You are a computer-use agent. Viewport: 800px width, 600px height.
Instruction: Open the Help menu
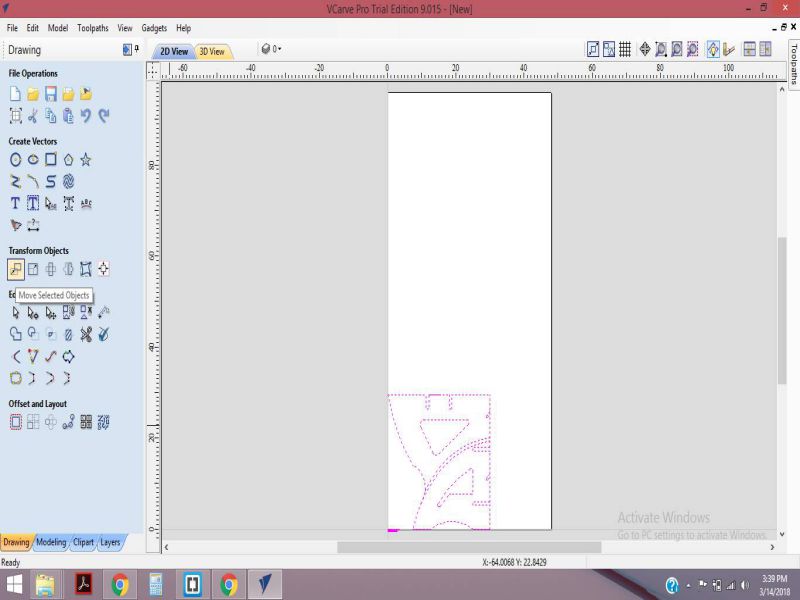click(x=184, y=28)
